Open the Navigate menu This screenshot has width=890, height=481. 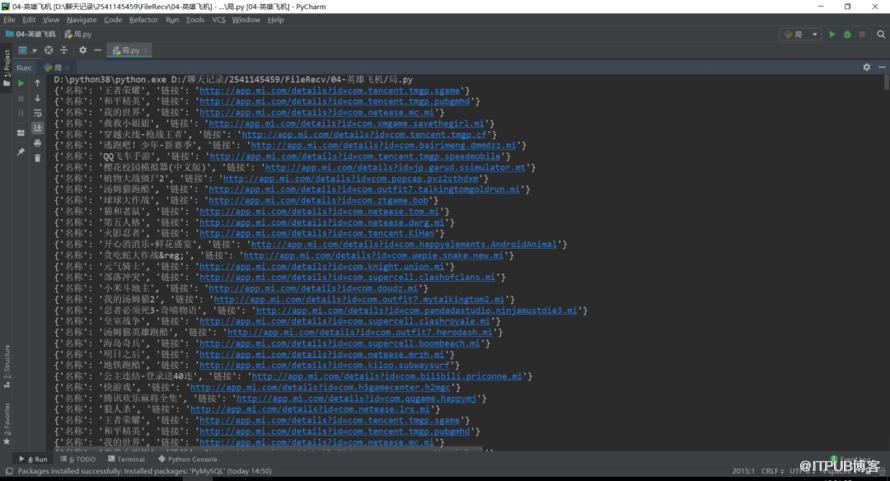(81, 20)
